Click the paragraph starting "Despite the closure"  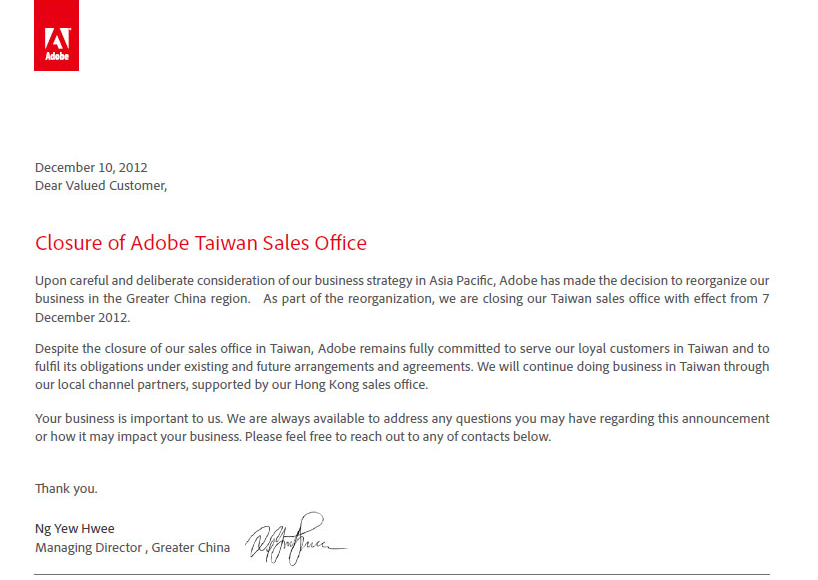coord(401,366)
